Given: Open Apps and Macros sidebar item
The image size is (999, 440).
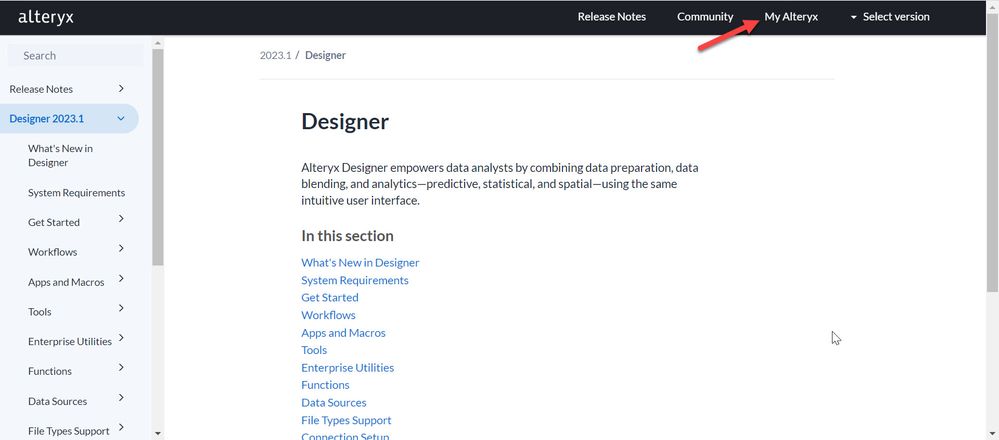Looking at the screenshot, I should (66, 282).
